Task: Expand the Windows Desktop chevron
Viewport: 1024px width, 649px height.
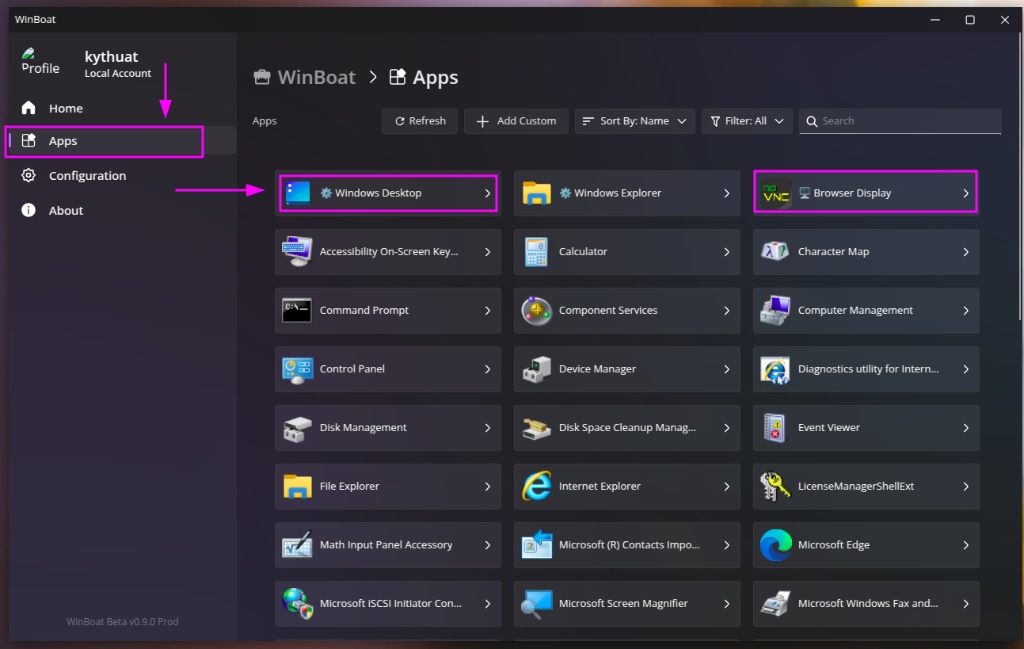Action: point(487,193)
